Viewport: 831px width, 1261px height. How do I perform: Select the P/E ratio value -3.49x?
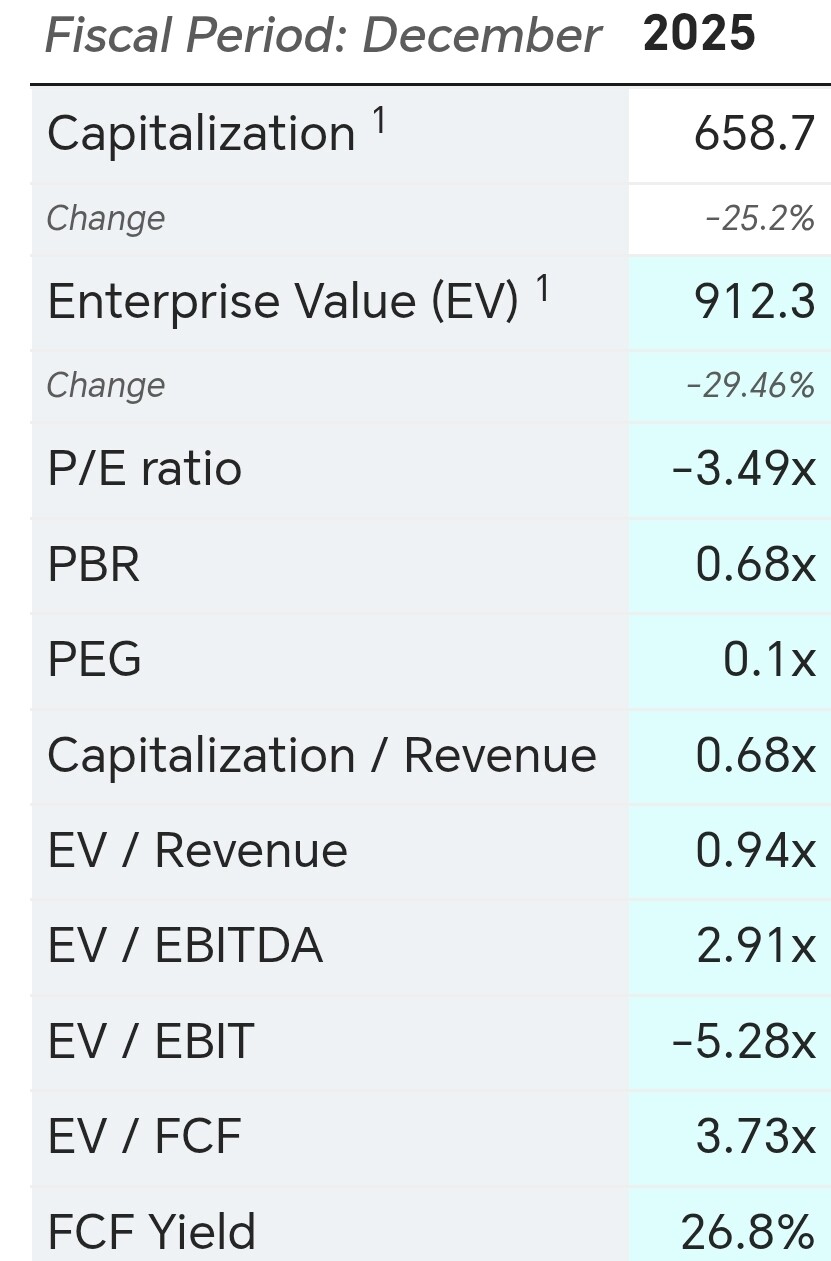(744, 468)
